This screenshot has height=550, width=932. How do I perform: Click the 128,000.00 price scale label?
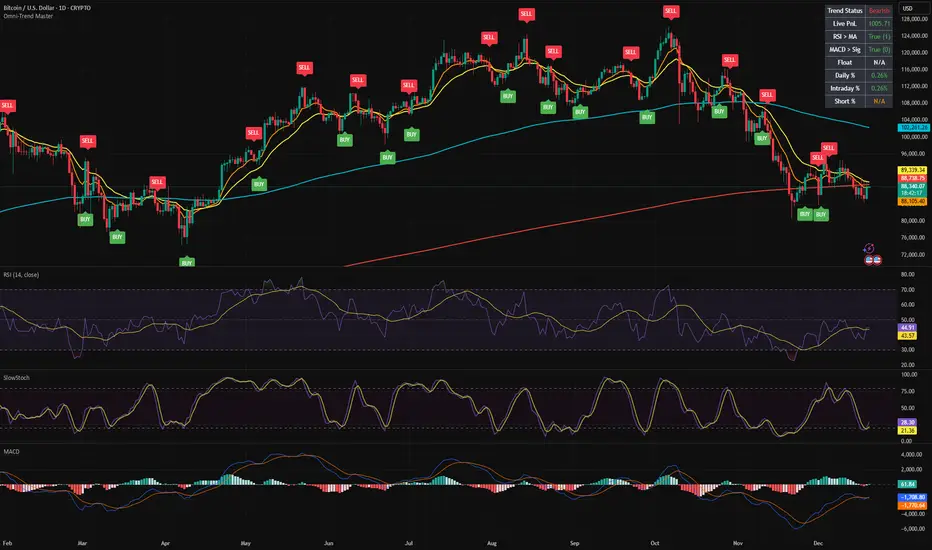tap(914, 19)
